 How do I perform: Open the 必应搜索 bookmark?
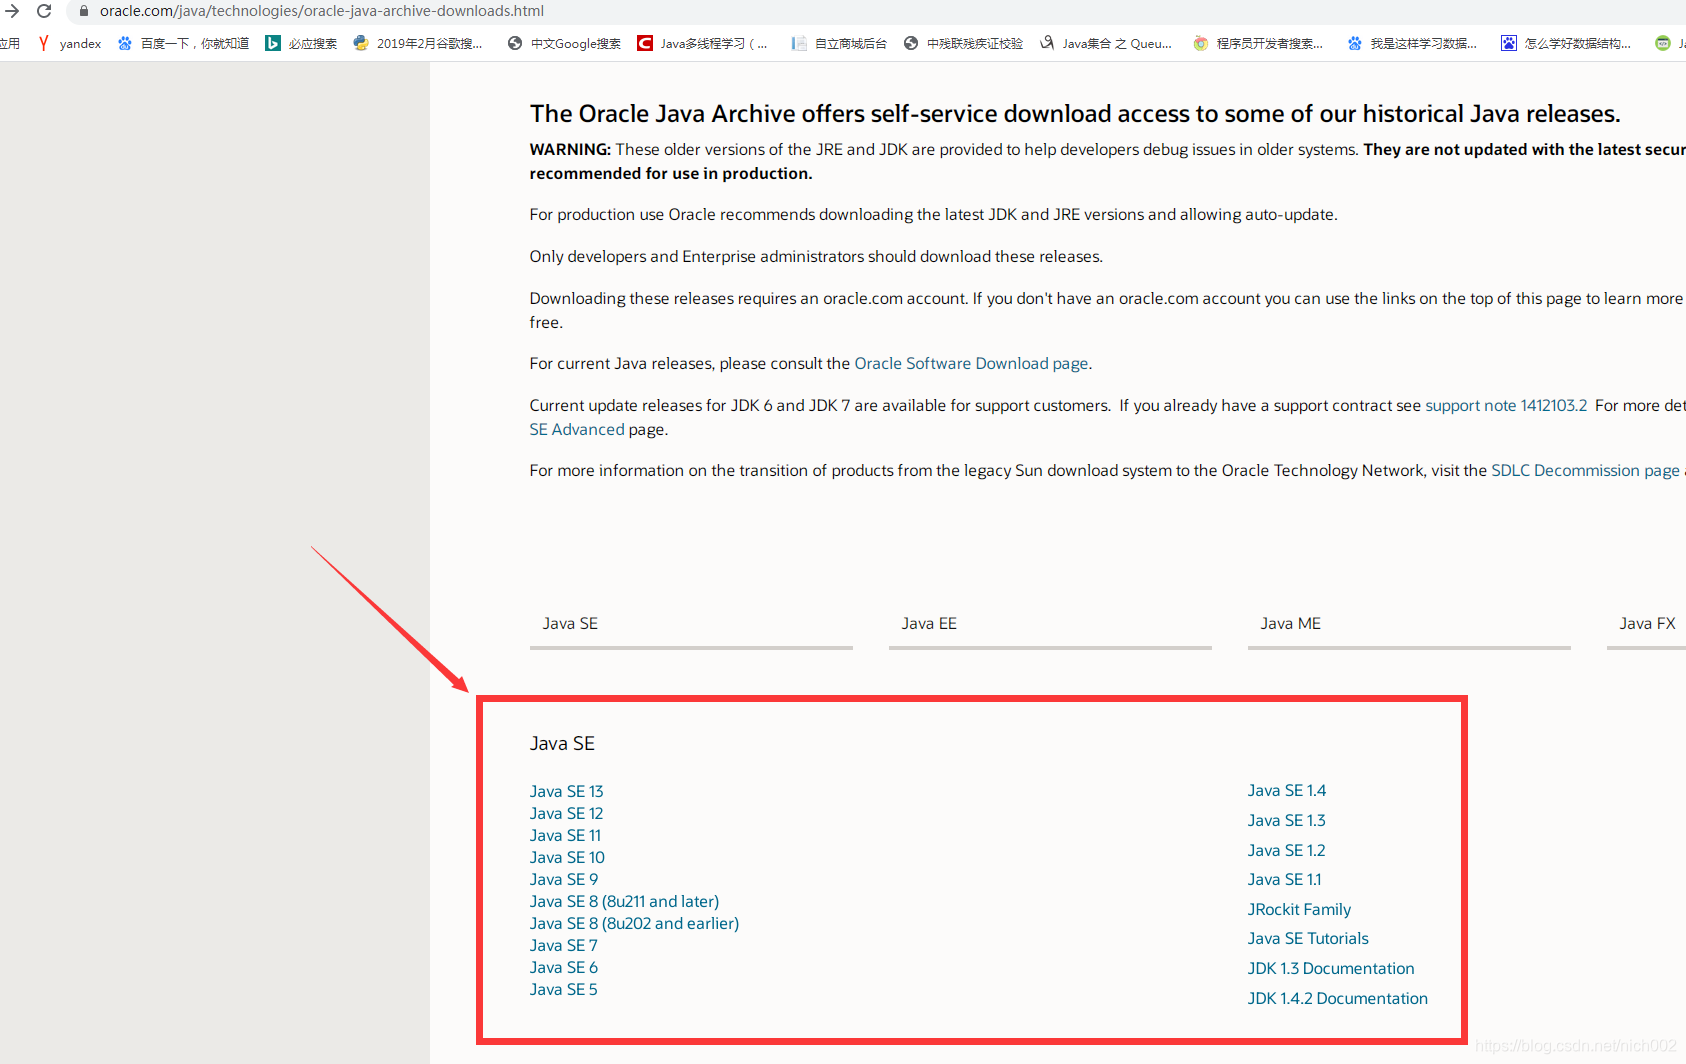coord(301,43)
